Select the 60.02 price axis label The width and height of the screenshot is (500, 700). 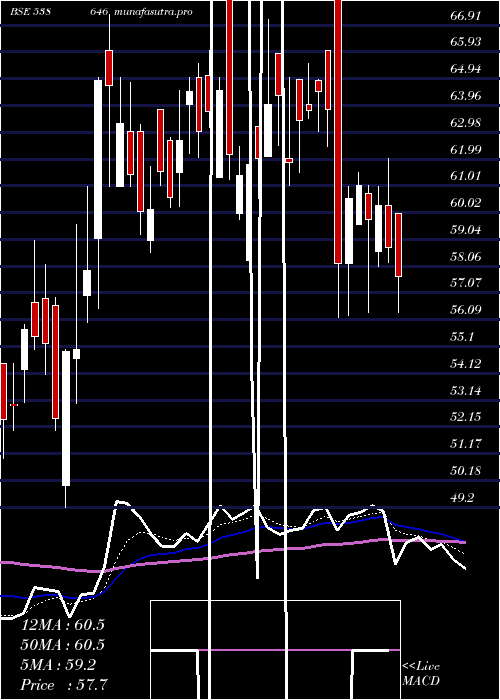(466, 203)
